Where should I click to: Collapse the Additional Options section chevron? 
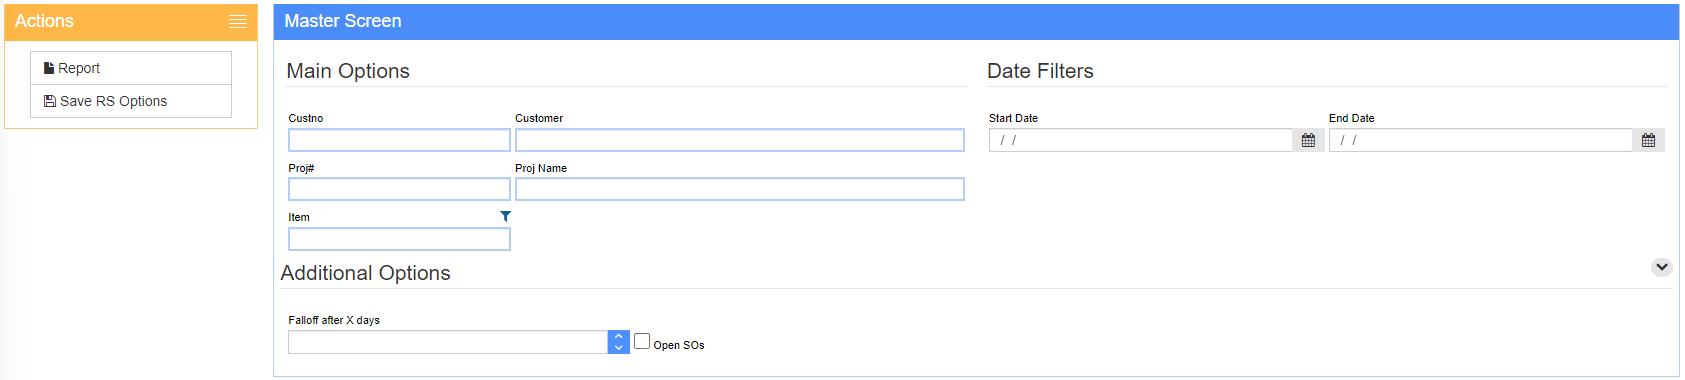pos(1662,267)
